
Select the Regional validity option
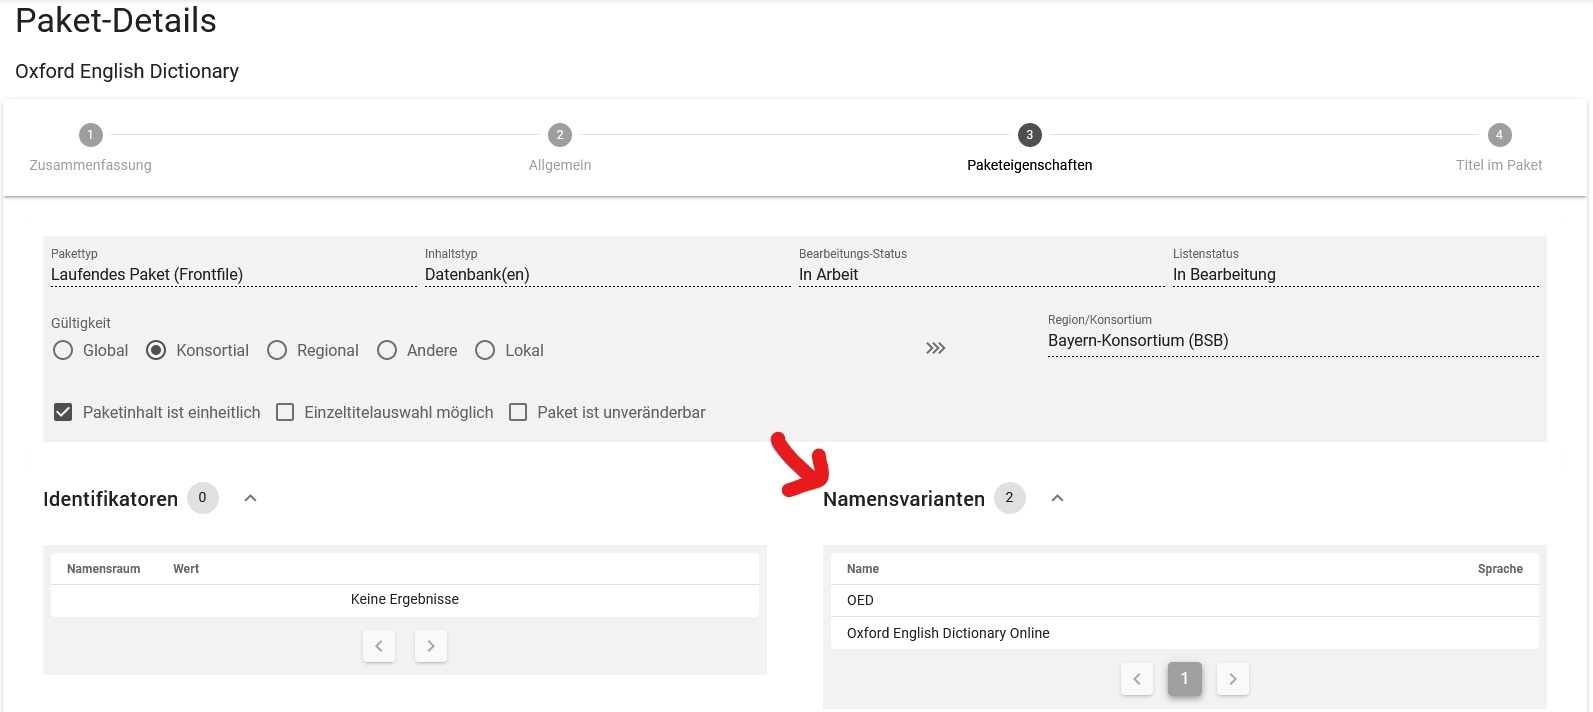point(277,350)
